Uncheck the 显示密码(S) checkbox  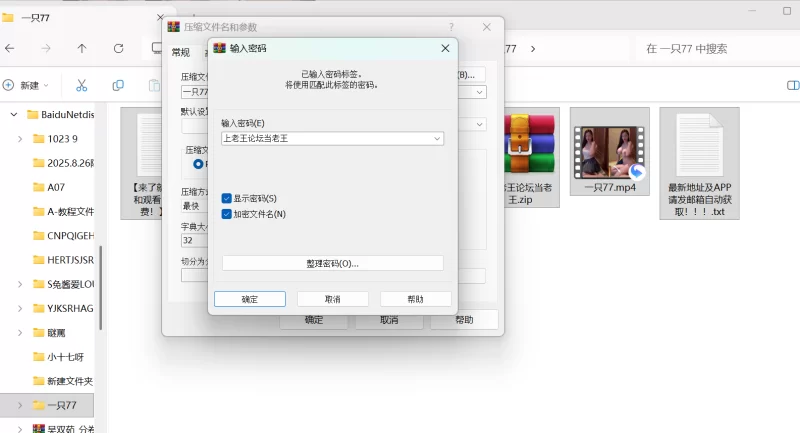click(227, 199)
